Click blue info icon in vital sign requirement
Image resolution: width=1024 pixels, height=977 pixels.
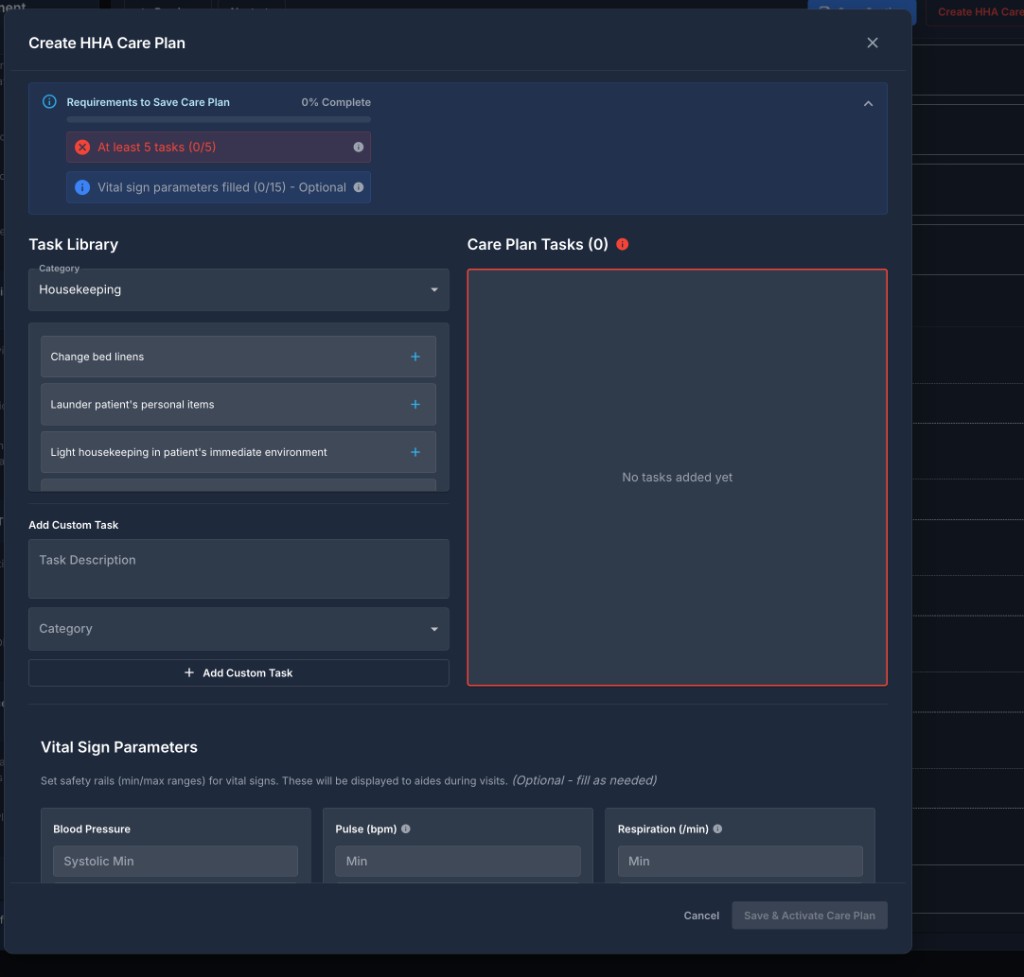point(82,187)
